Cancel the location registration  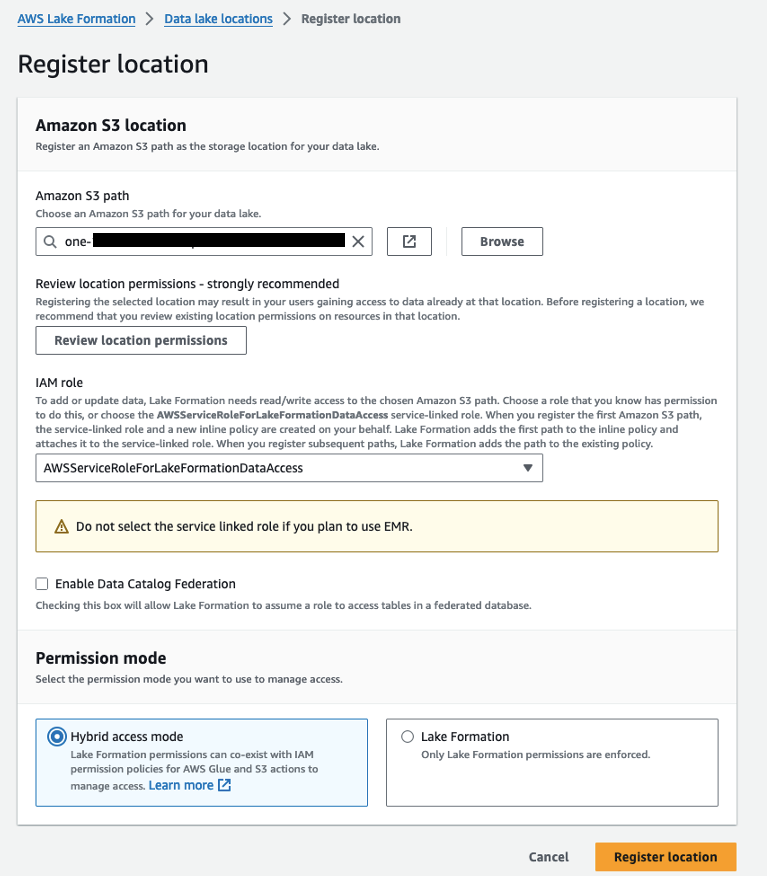[548, 857]
